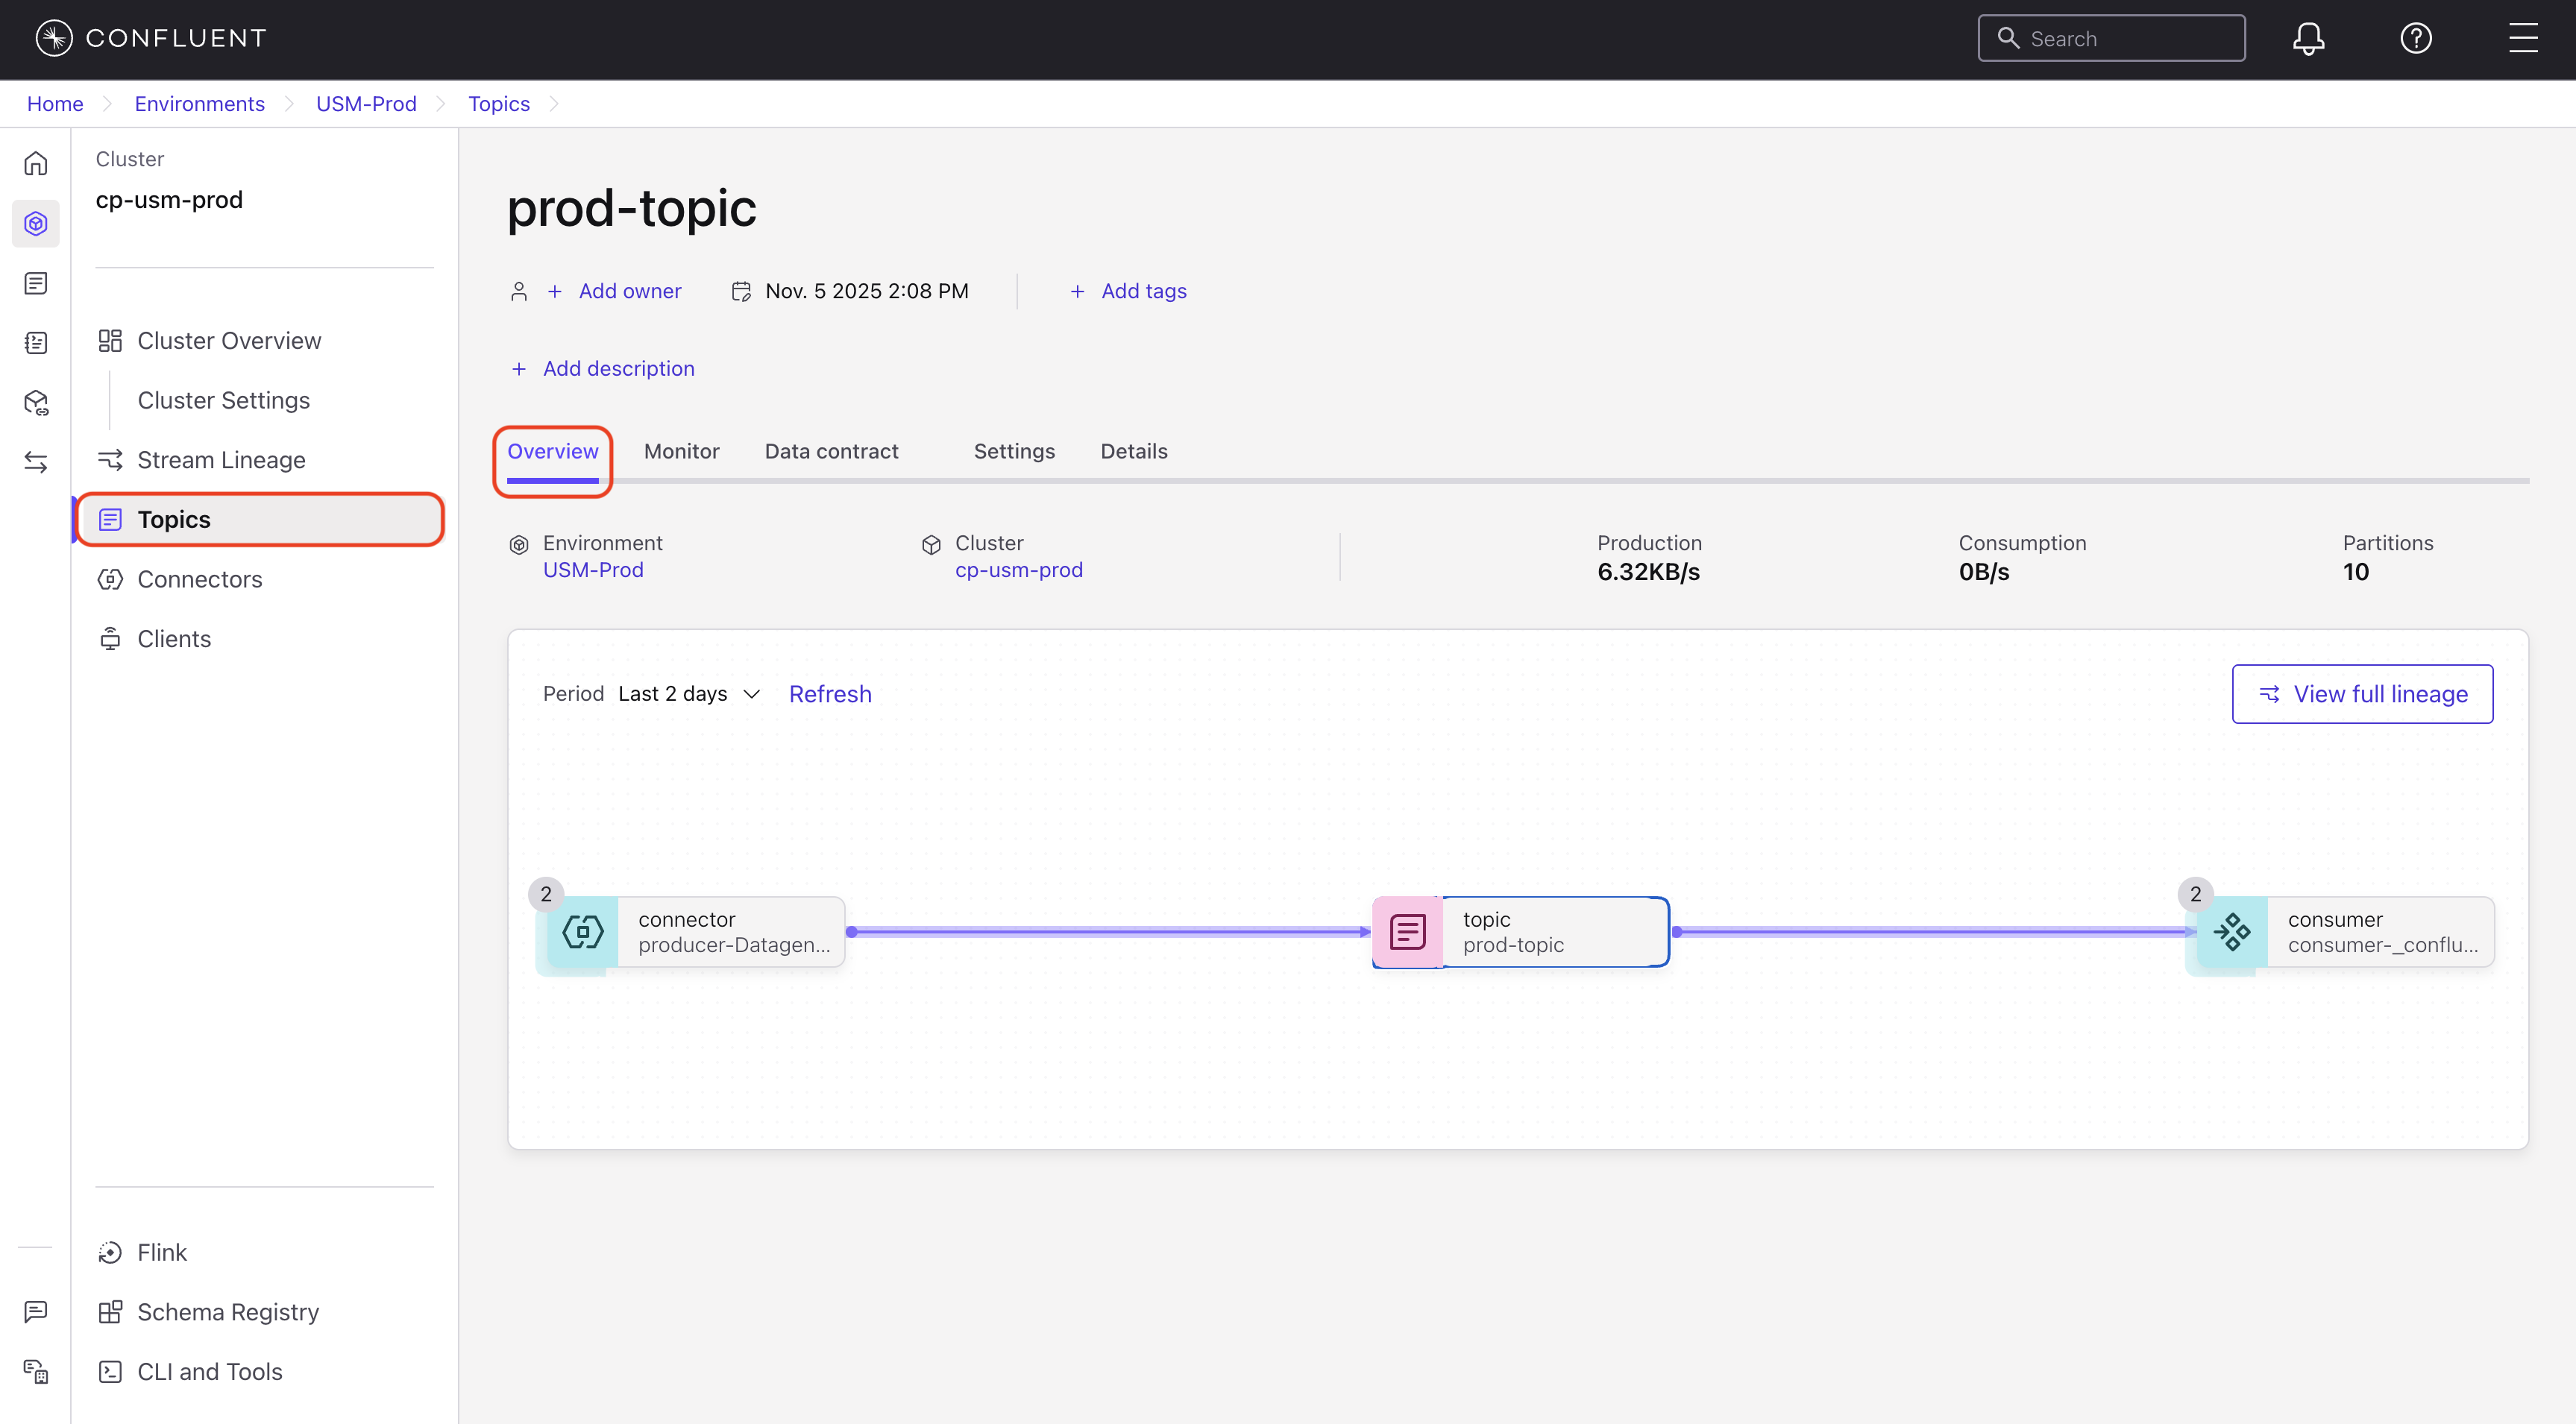Screen dimensions: 2576x1424
Task: Click the environments icon in left rail
Action: tap(36, 223)
